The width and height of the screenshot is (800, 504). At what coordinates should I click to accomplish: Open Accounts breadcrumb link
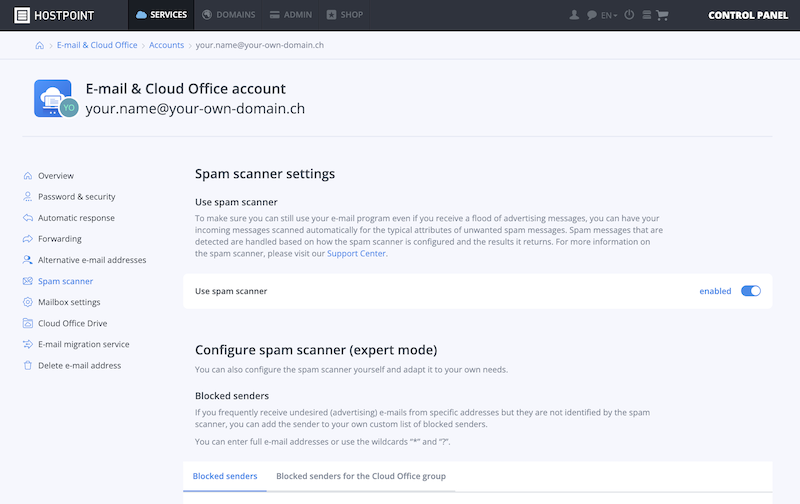pyautogui.click(x=166, y=45)
